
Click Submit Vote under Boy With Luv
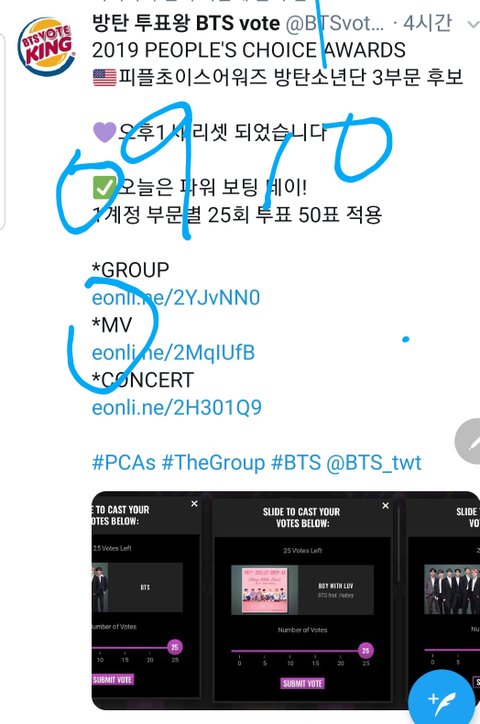[x=302, y=683]
